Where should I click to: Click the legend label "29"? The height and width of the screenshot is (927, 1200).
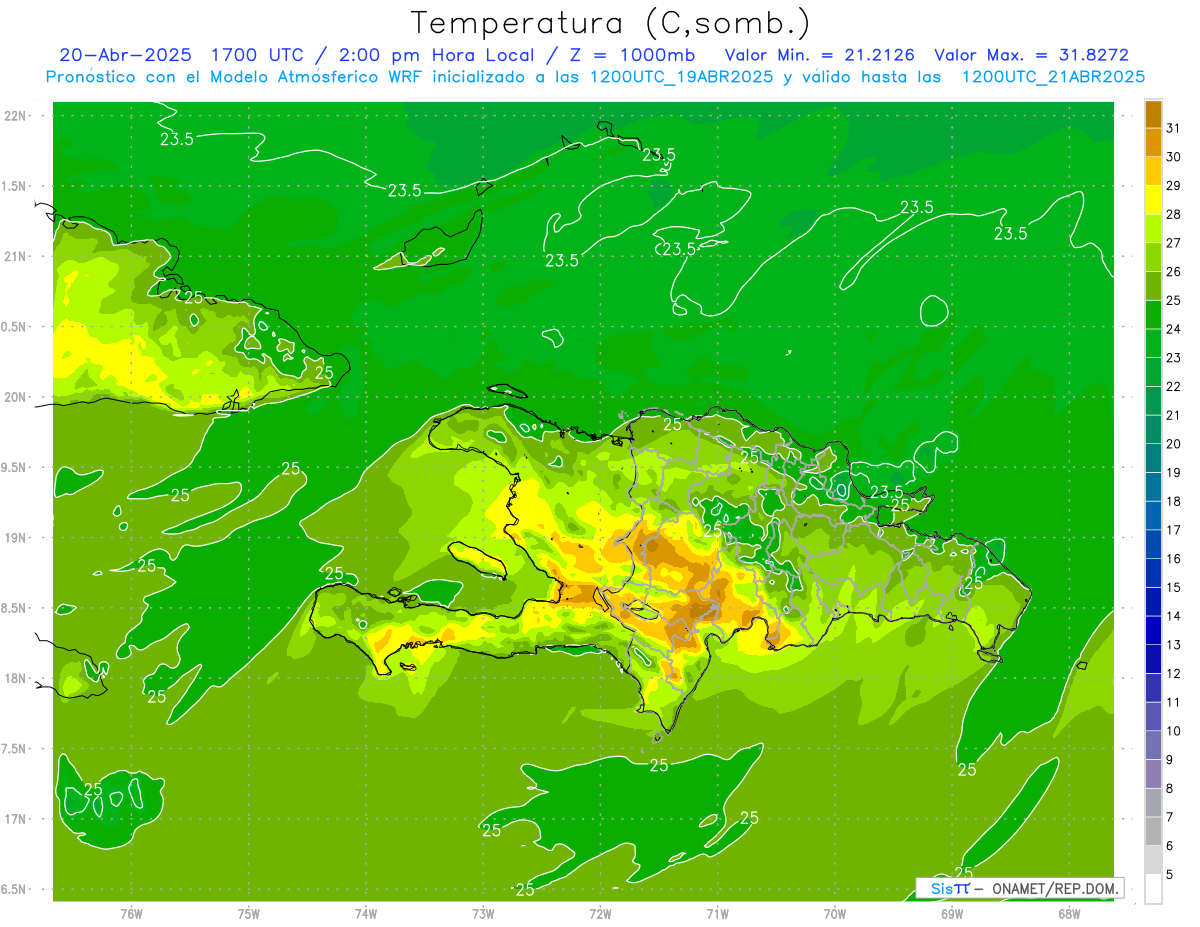click(x=1174, y=186)
